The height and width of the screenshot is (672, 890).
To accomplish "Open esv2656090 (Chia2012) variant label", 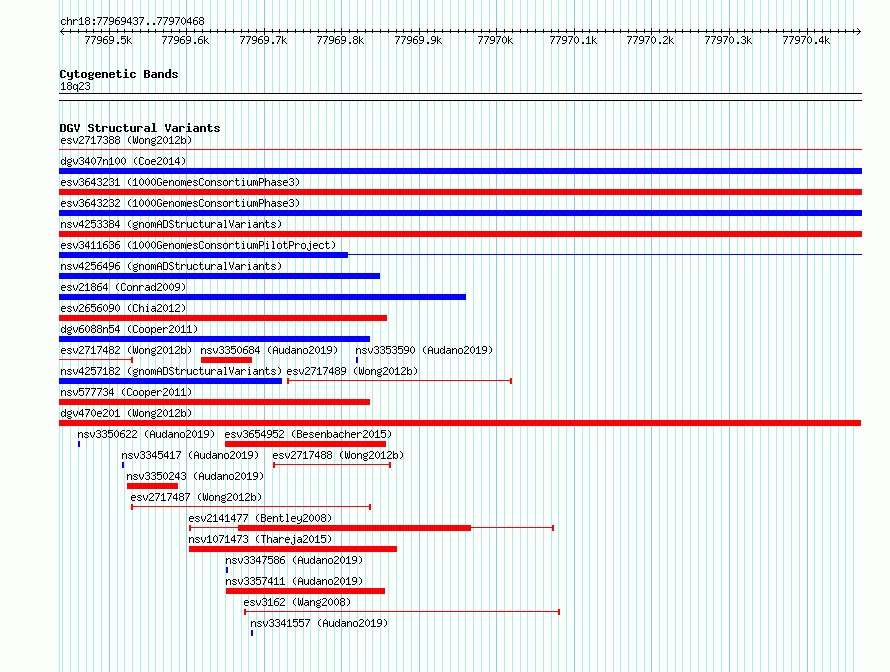I will click(x=123, y=308).
